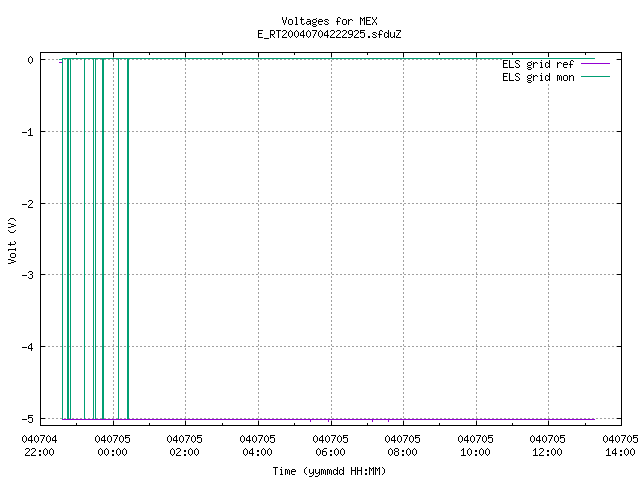Click the y-axis tick label 0

(31, 60)
